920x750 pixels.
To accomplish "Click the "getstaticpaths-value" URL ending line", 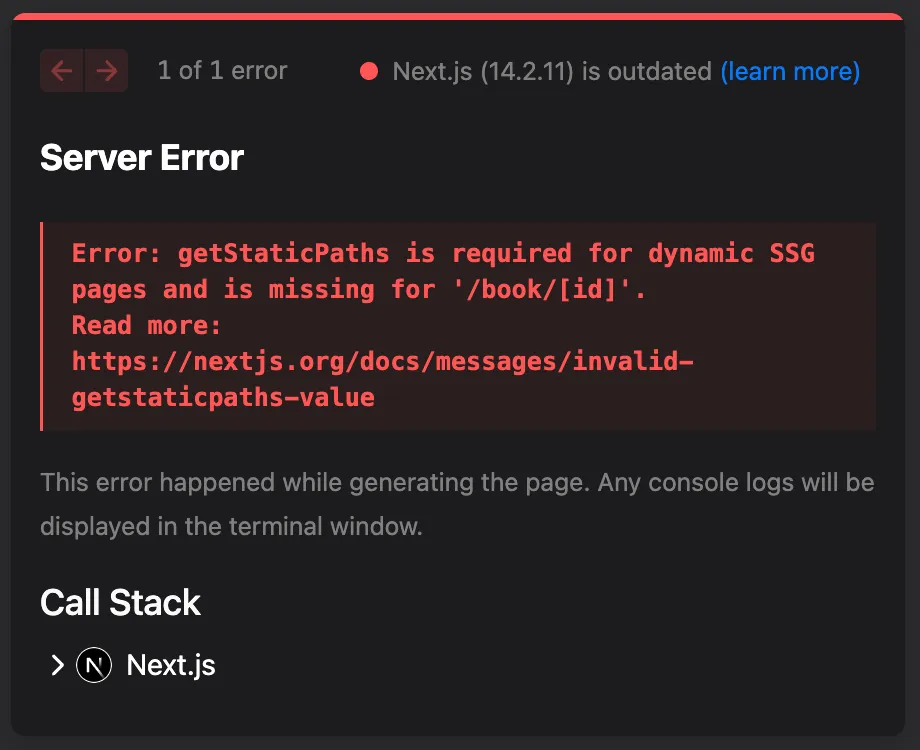I will pos(223,397).
